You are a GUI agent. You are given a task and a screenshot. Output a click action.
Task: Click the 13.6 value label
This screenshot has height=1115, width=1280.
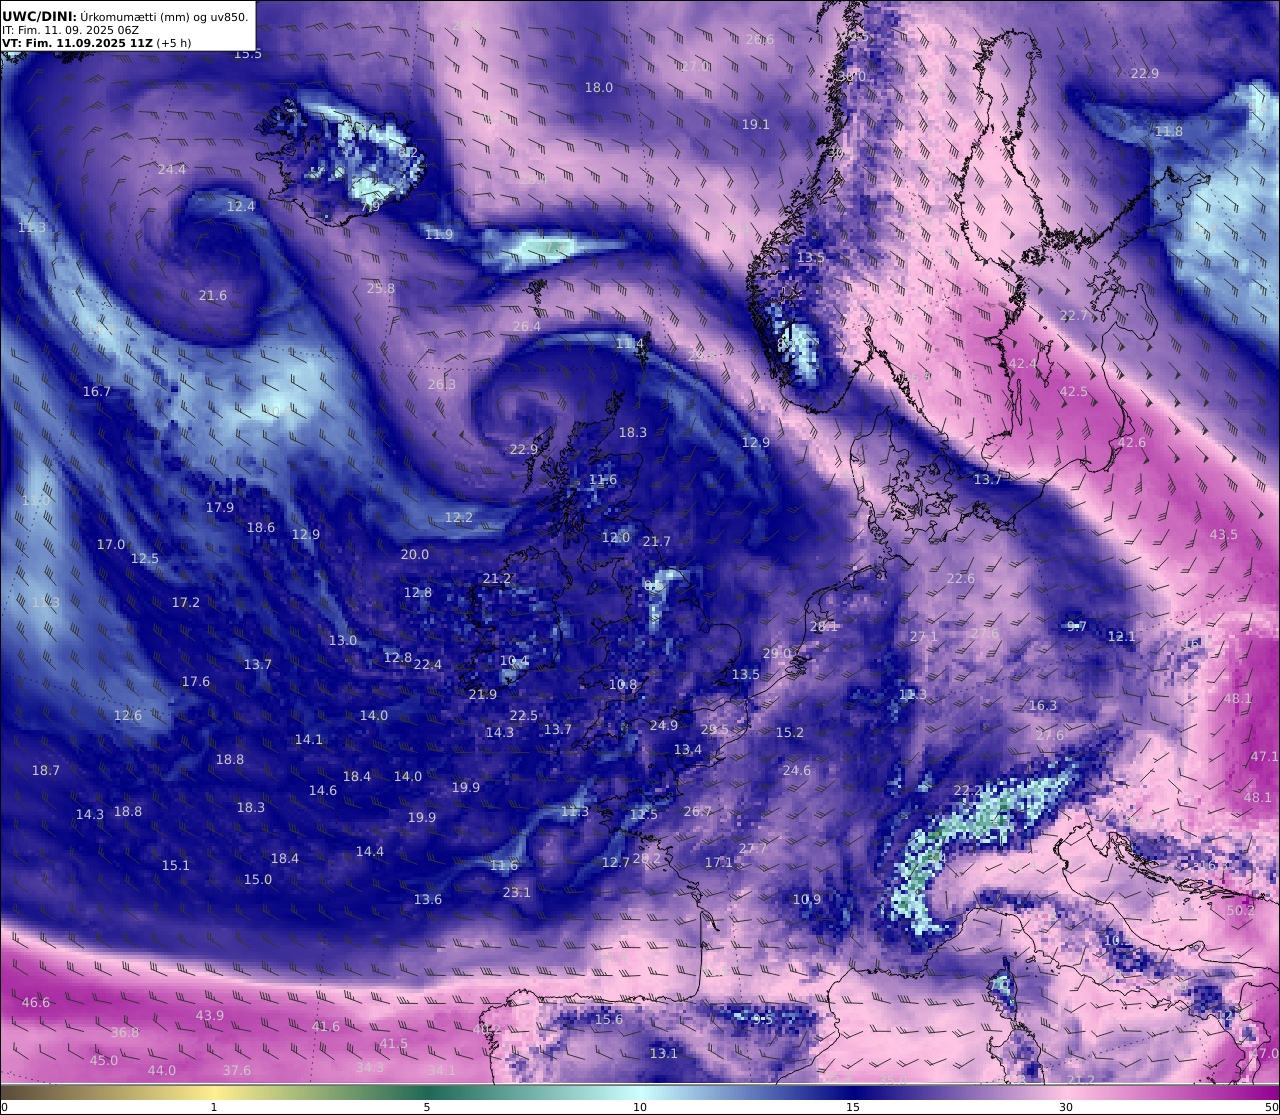428,899
